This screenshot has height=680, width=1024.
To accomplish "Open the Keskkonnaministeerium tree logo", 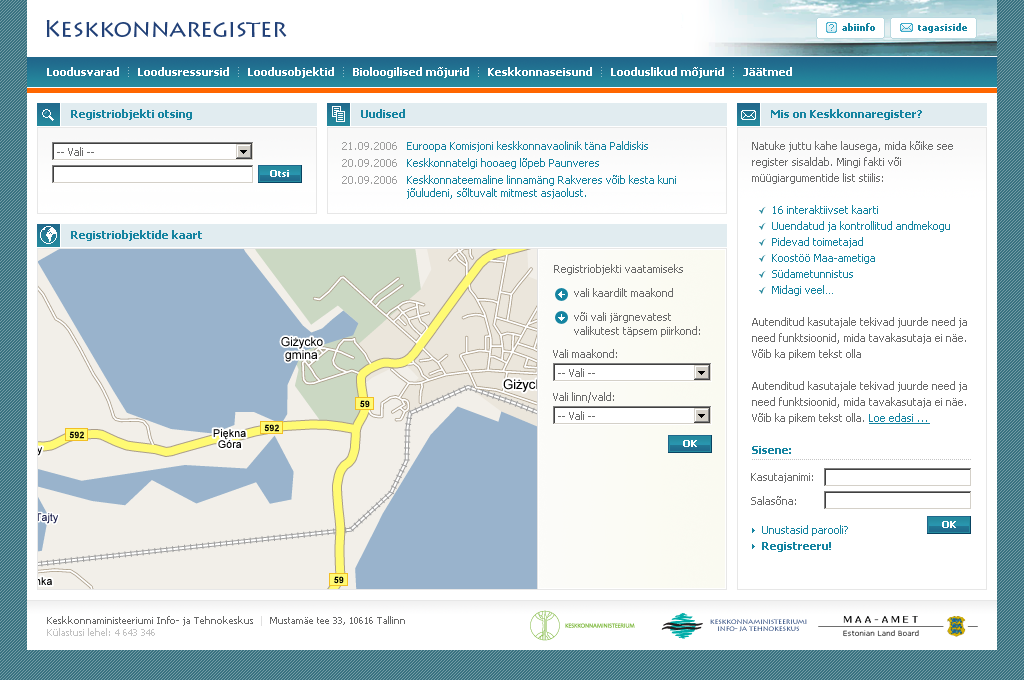I will click(x=582, y=625).
